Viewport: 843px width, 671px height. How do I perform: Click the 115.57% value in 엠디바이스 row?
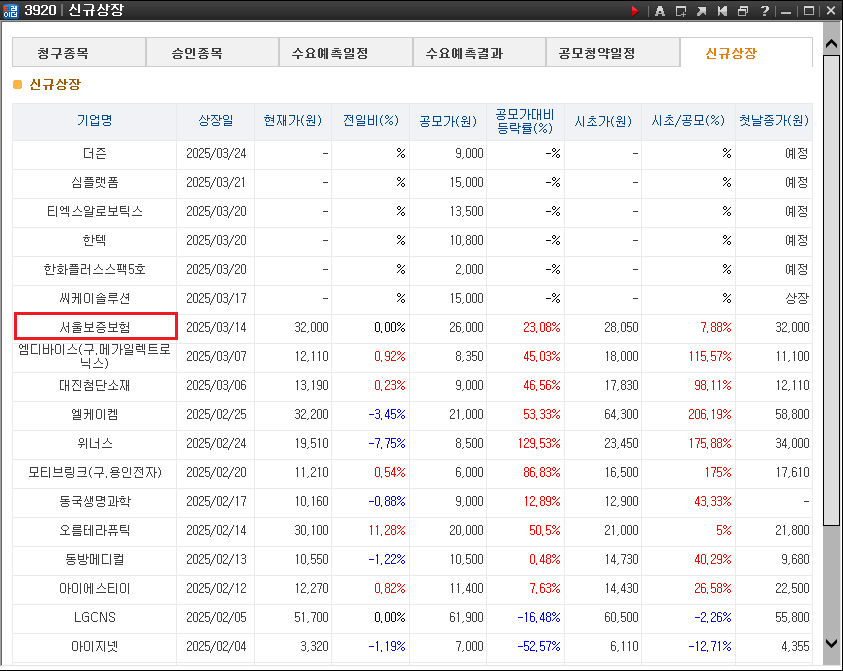point(710,356)
